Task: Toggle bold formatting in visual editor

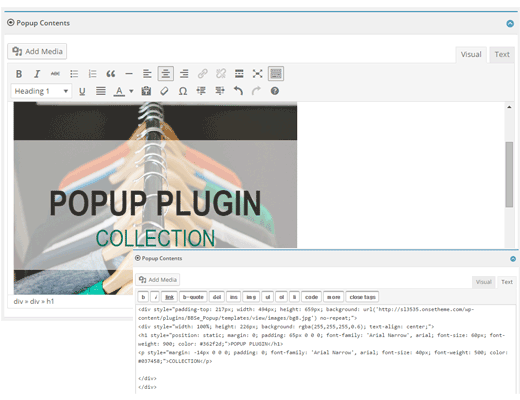Action: click(x=19, y=74)
